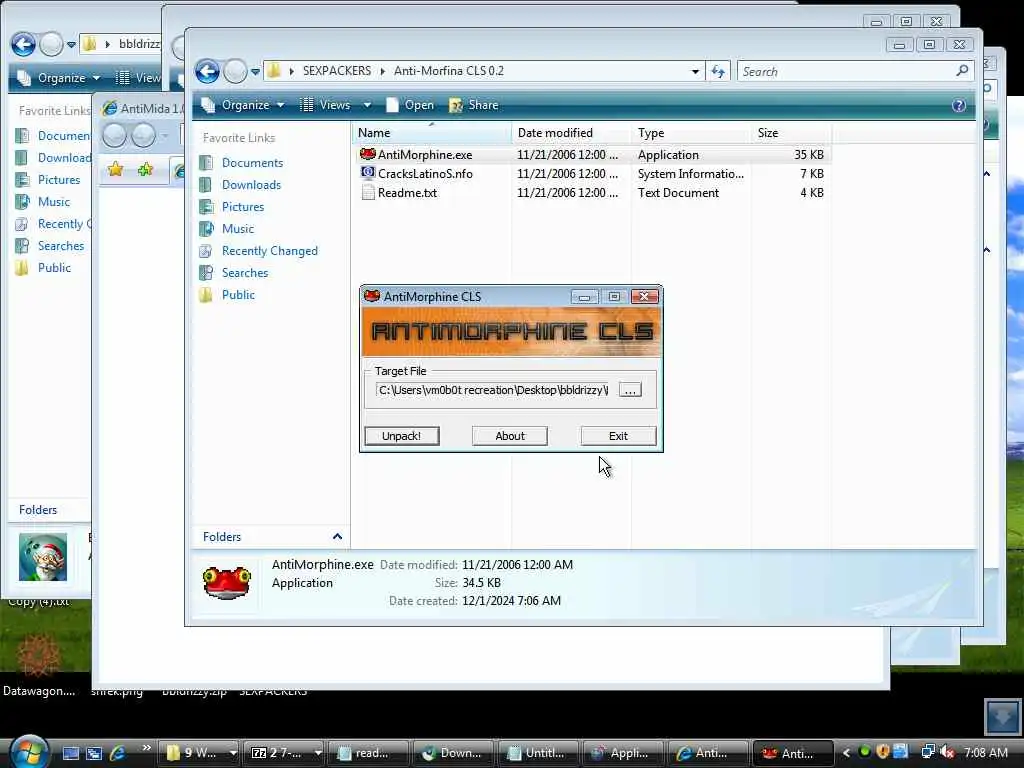Open Public favorite link in front window
The width and height of the screenshot is (1024, 768).
[238, 295]
